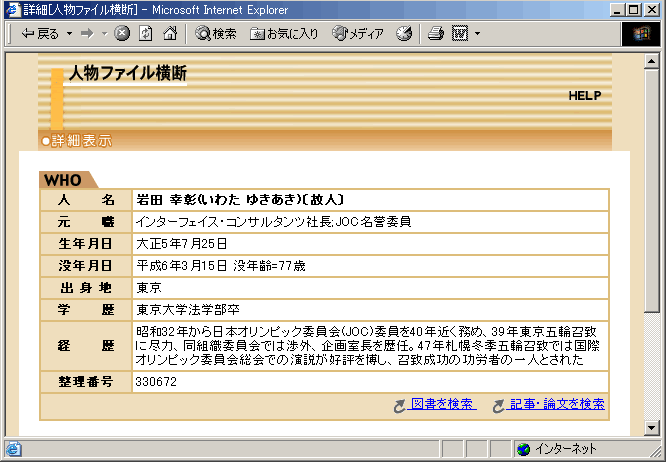Click the Windows logo throbber

(x=641, y=33)
